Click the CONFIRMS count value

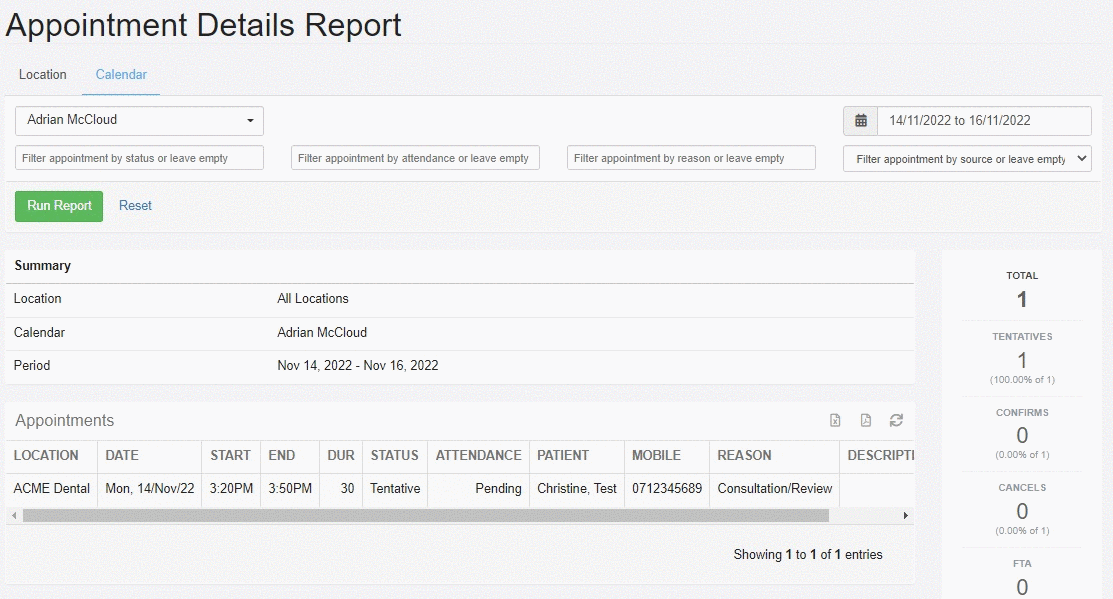[1022, 435]
